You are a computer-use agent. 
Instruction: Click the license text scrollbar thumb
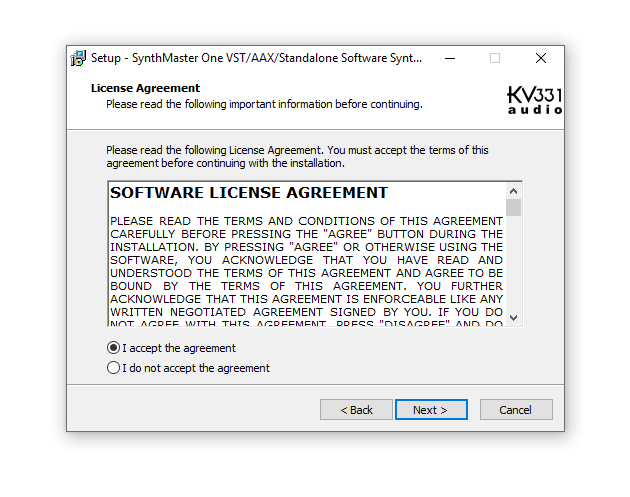513,208
